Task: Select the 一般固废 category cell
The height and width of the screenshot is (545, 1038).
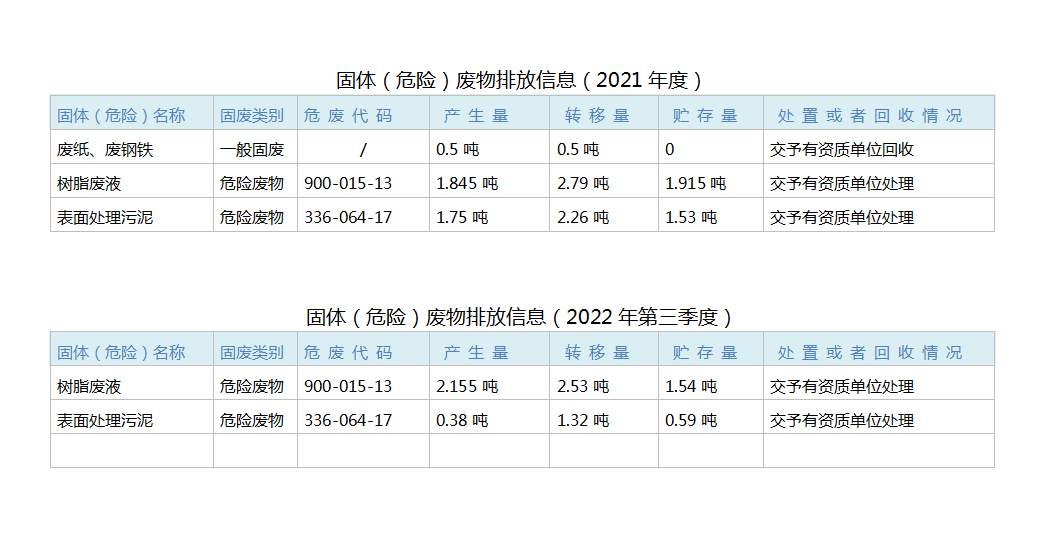Action: pos(252,150)
